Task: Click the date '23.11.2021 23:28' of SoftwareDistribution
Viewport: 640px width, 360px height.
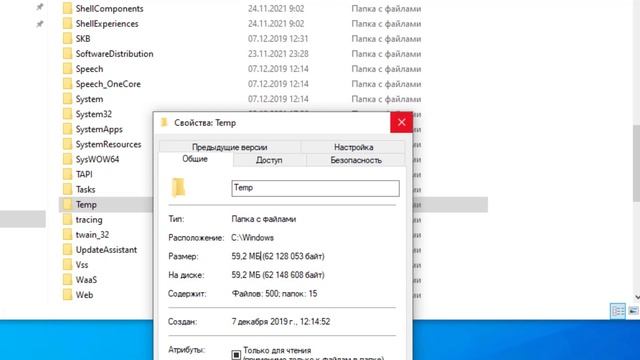Action: tap(278, 54)
